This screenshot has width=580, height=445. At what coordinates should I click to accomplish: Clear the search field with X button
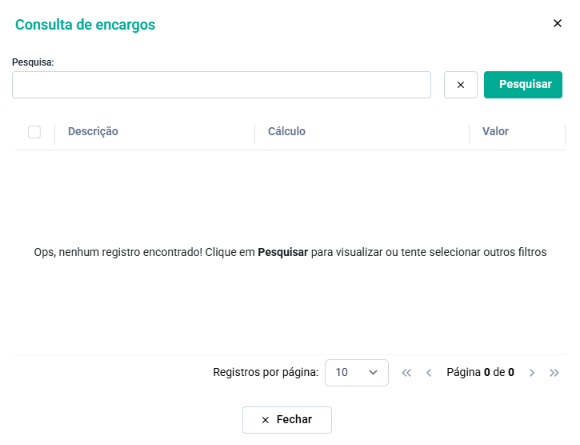point(461,85)
